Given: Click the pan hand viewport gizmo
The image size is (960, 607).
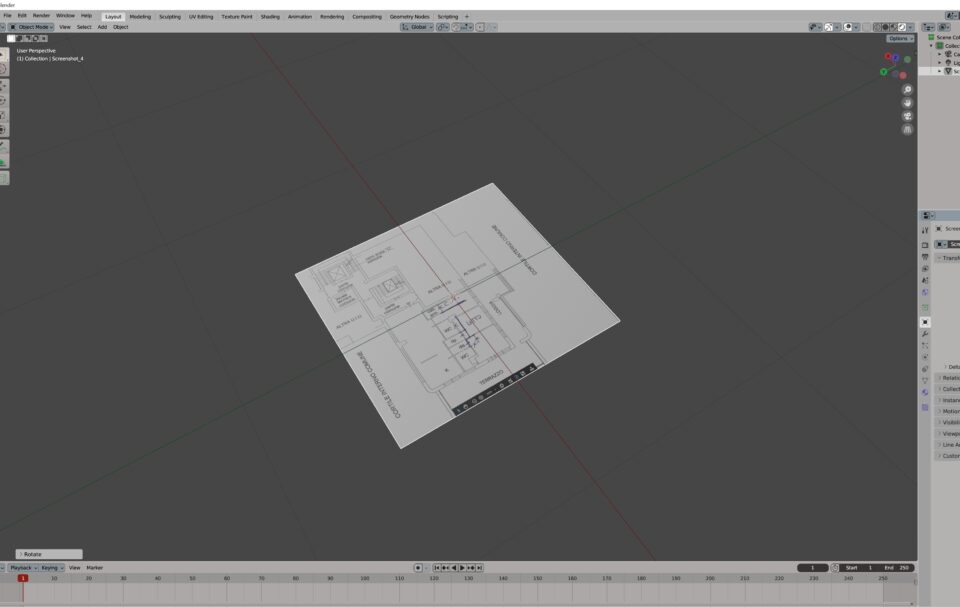Looking at the screenshot, I should point(908,103).
